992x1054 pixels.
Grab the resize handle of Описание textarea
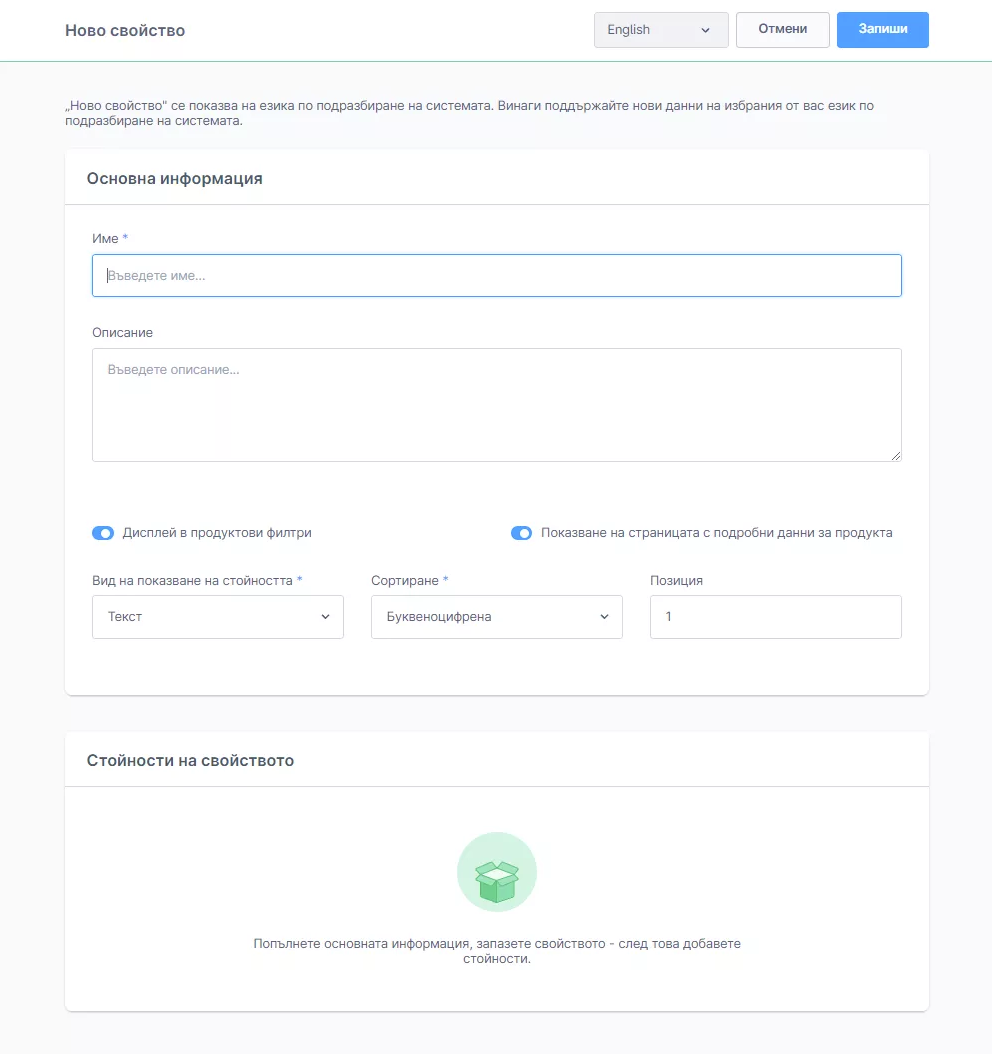[895, 455]
